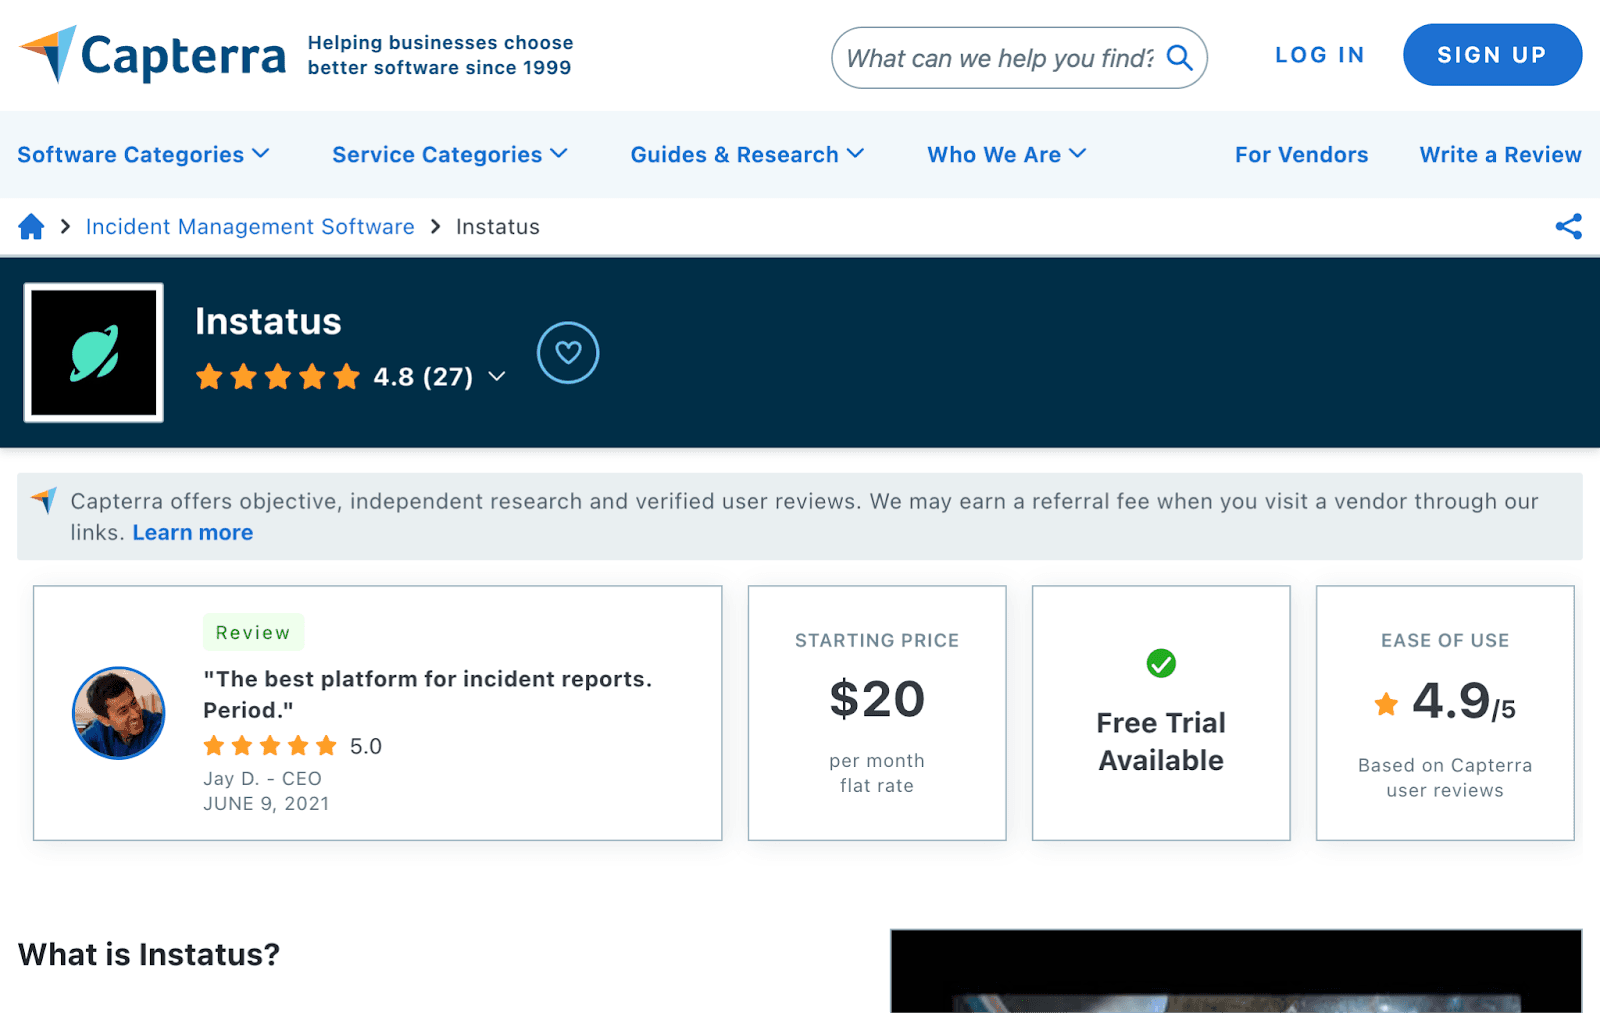The width and height of the screenshot is (1600, 1013).
Task: Open the Guides & Research menu
Action: point(746,155)
